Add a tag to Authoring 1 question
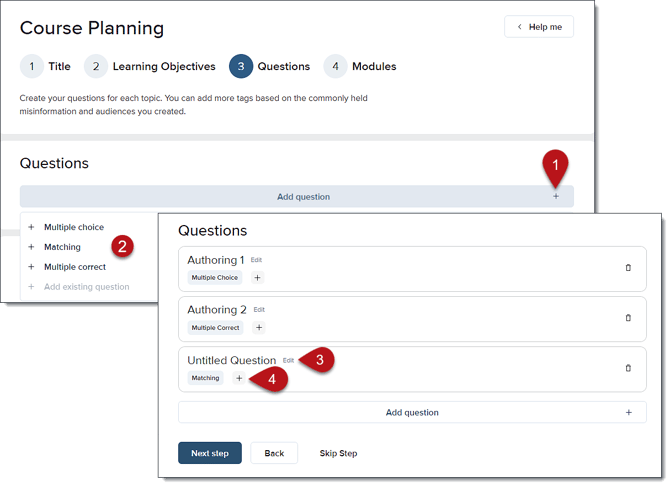Image resolution: width=670 pixels, height=486 pixels. [x=257, y=277]
